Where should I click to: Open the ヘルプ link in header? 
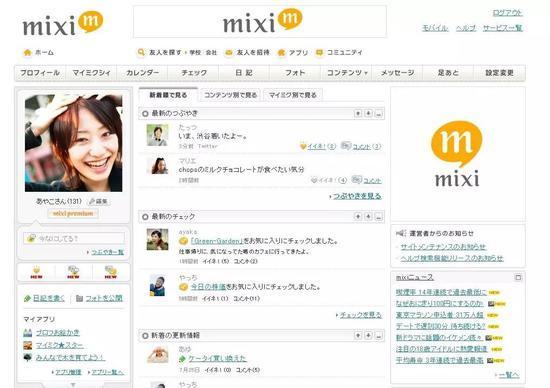pyautogui.click(x=465, y=28)
